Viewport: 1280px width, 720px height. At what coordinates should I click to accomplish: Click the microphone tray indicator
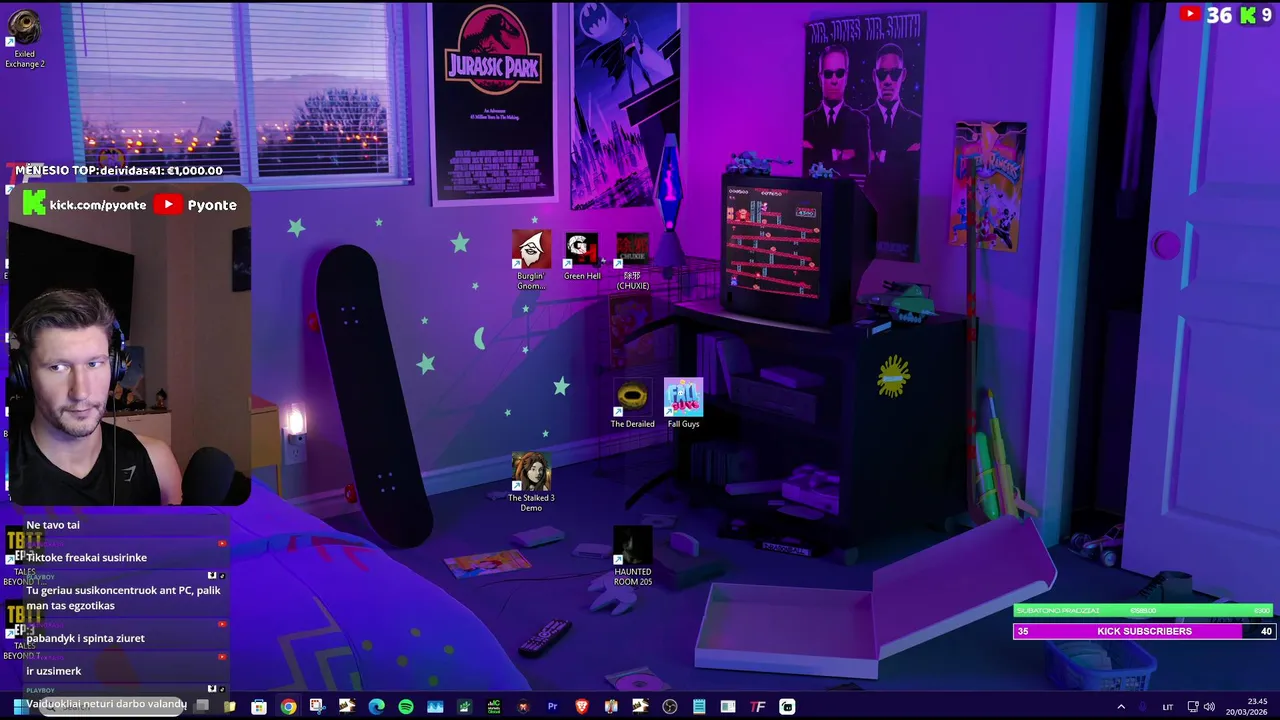point(1142,707)
